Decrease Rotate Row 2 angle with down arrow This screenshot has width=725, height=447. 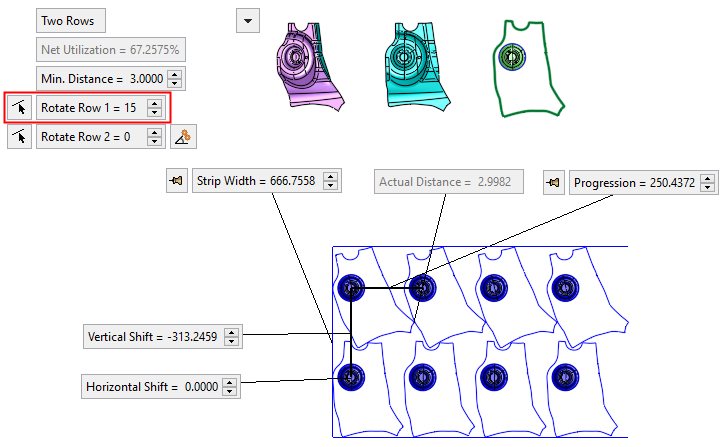154,141
